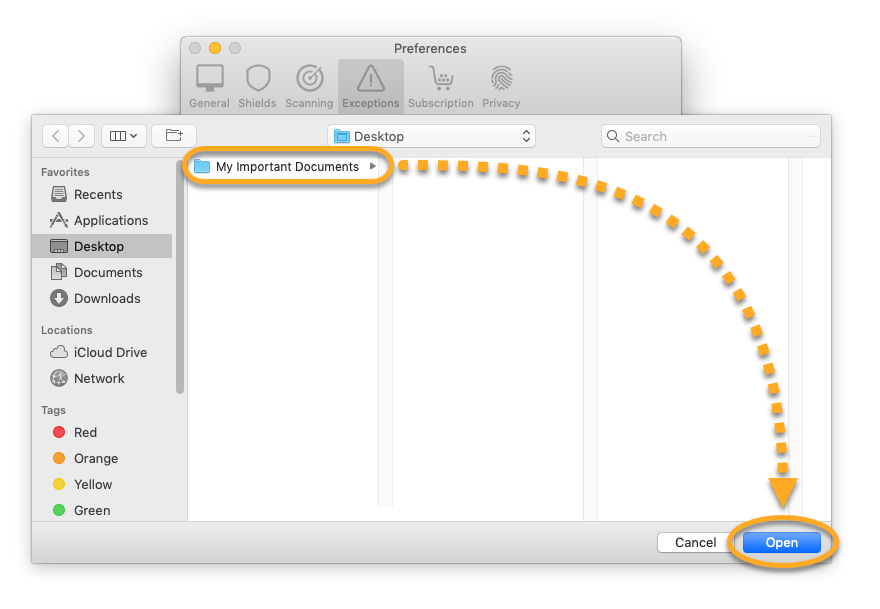Click minimize button of Preferences window
This screenshot has height=609, width=880.
click(215, 48)
